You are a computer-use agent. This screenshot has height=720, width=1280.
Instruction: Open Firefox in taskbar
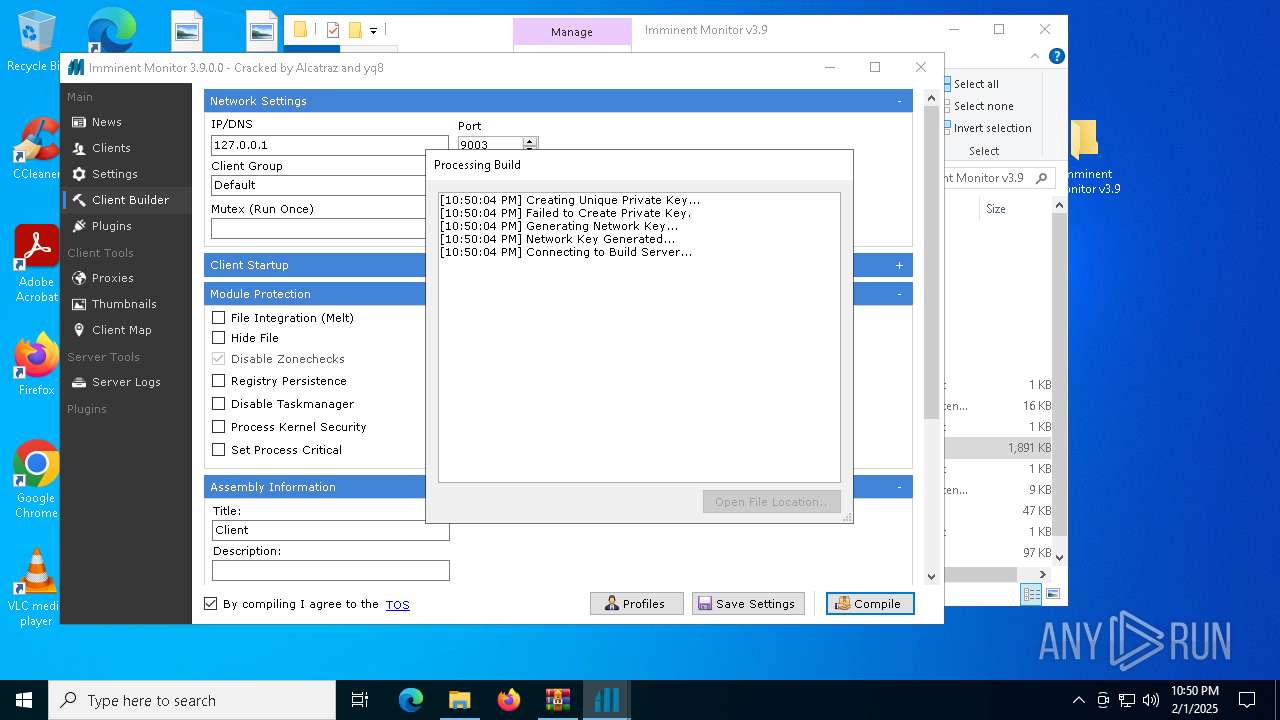tap(508, 700)
